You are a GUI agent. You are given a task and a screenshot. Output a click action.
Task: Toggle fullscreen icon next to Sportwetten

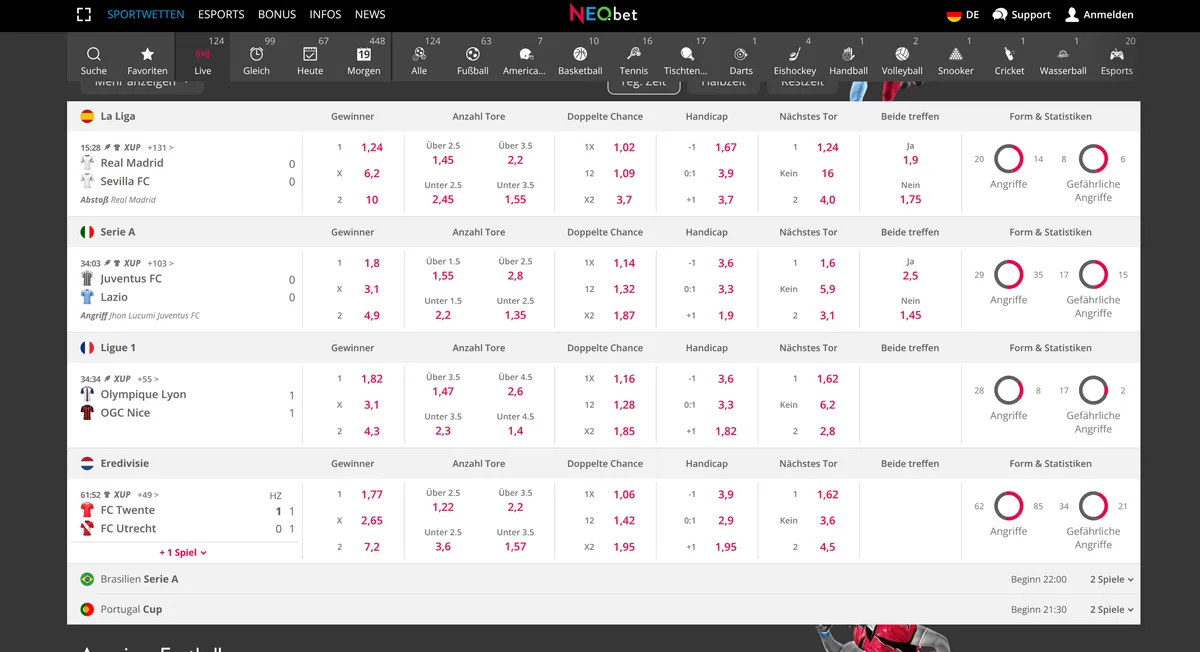[84, 15]
